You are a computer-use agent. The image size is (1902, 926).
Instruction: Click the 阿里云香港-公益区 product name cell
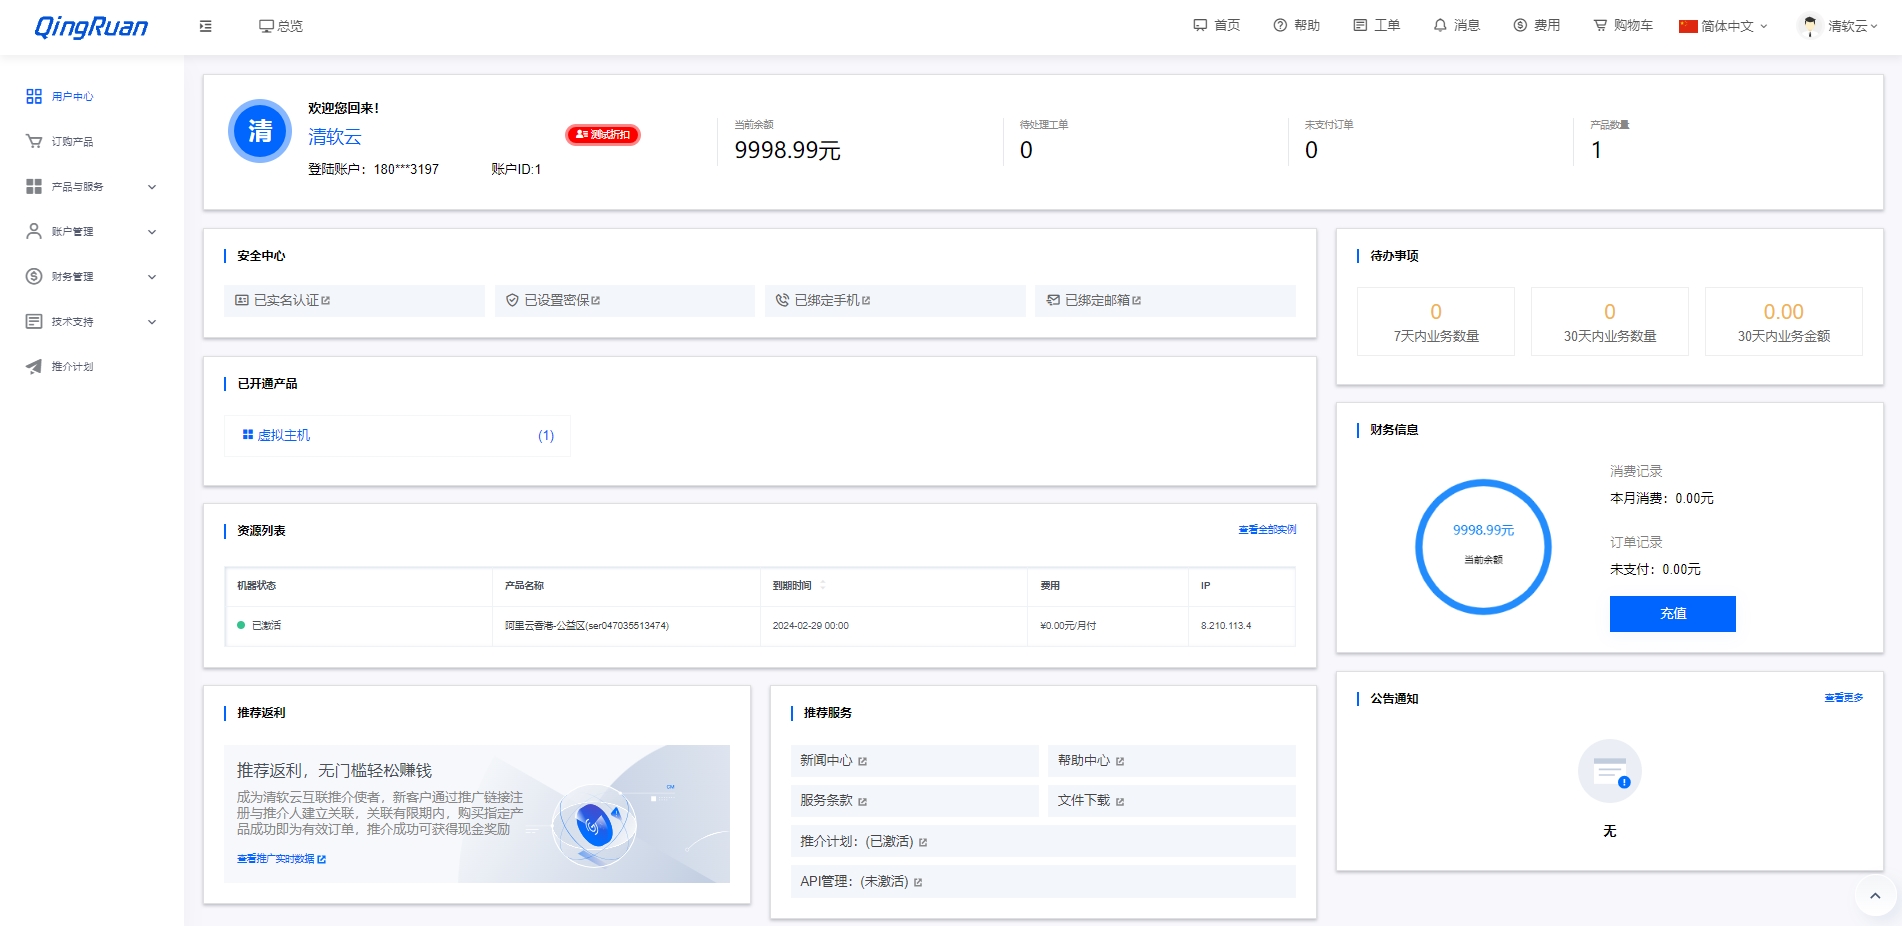coord(626,626)
